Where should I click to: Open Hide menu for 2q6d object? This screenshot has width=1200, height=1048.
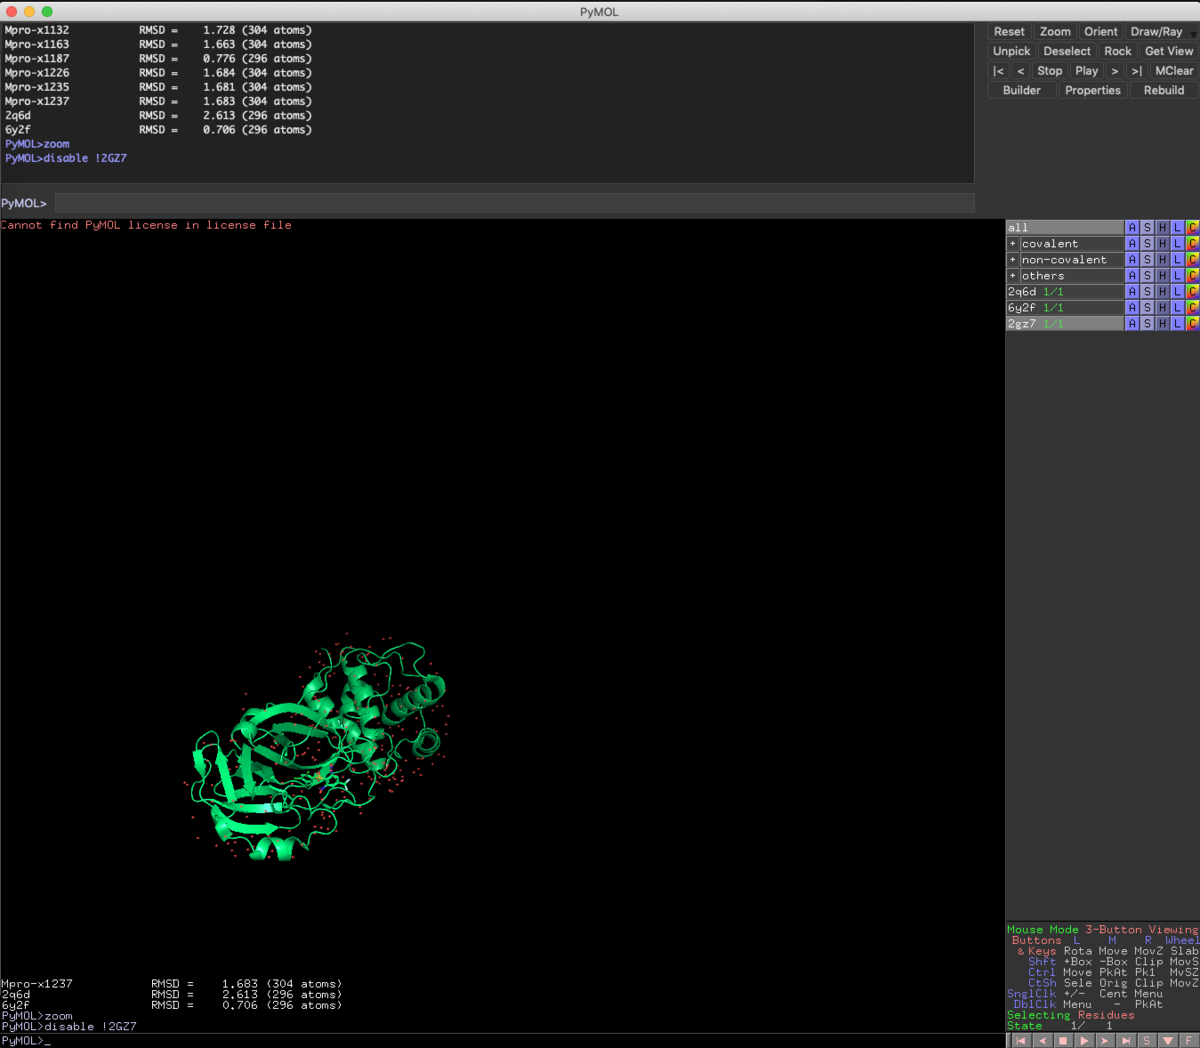coord(1162,292)
